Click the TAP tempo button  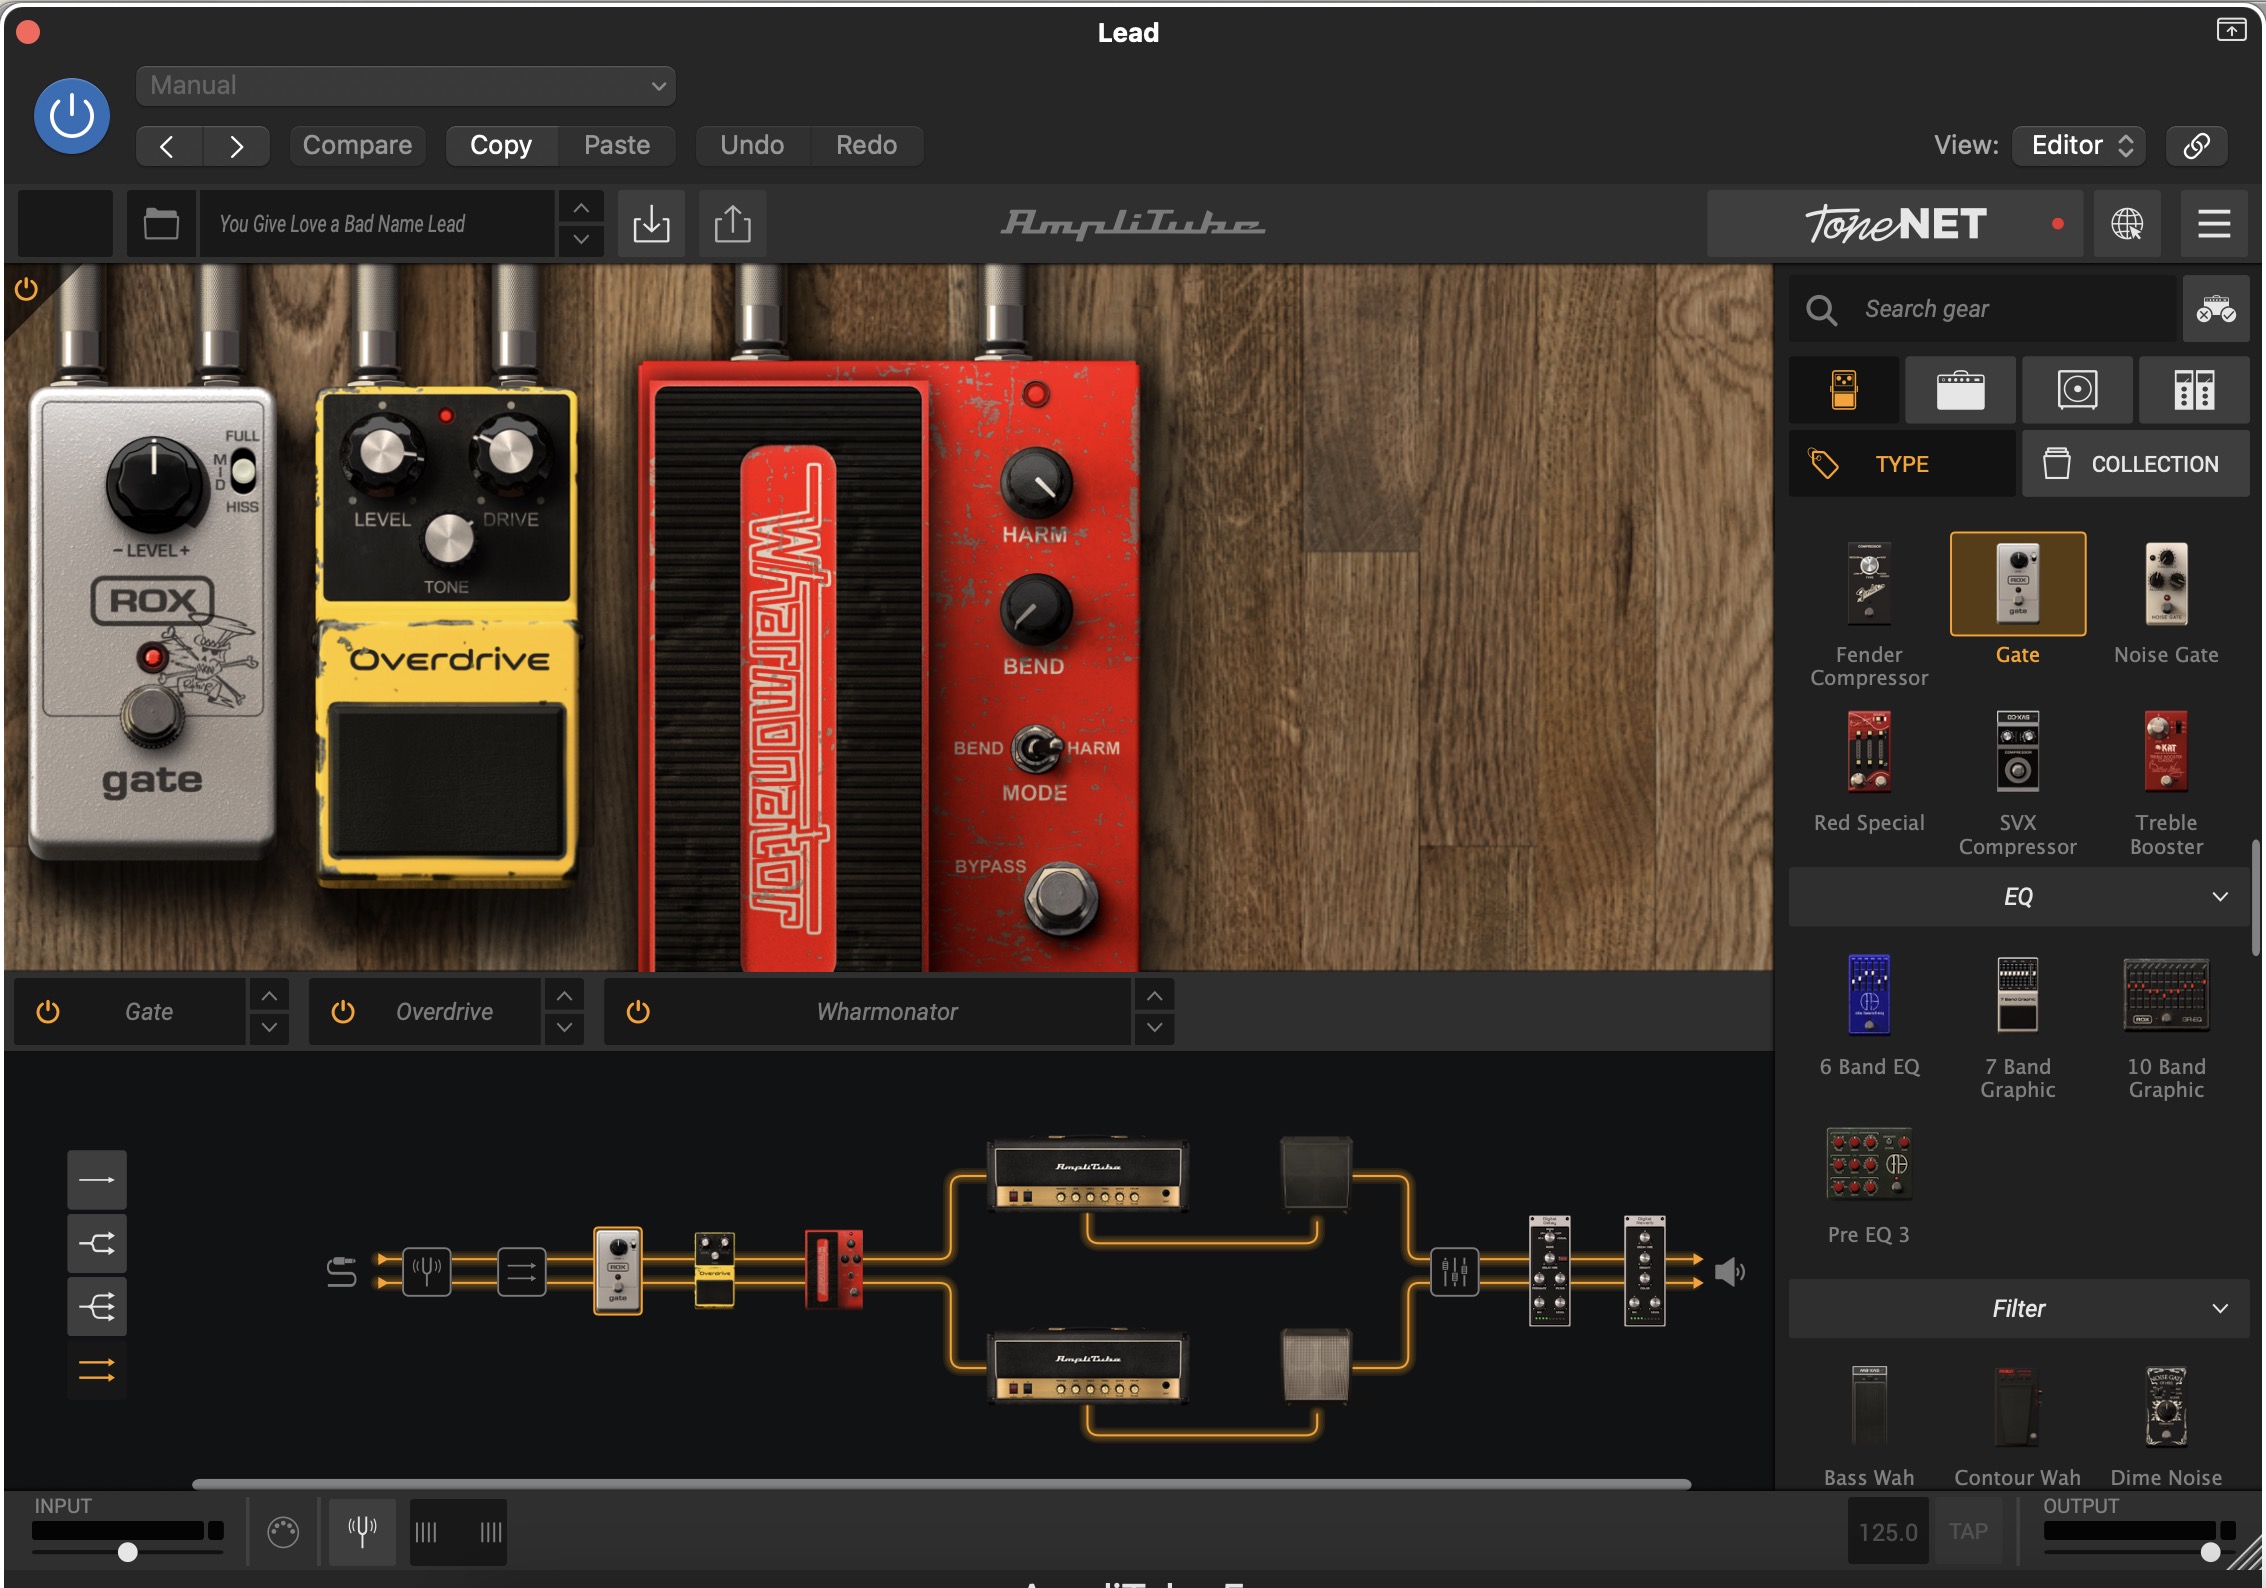[1968, 1532]
